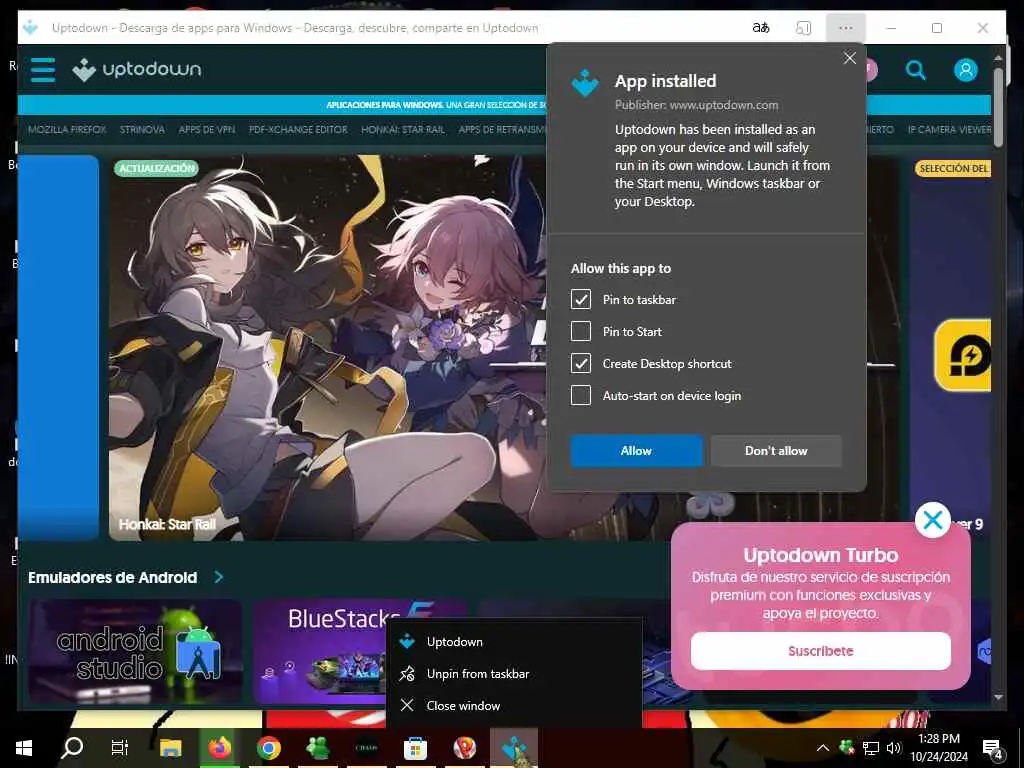Viewport: 1024px width, 768px height.
Task: Click the sidebar panel icon in the title bar
Action: (803, 28)
